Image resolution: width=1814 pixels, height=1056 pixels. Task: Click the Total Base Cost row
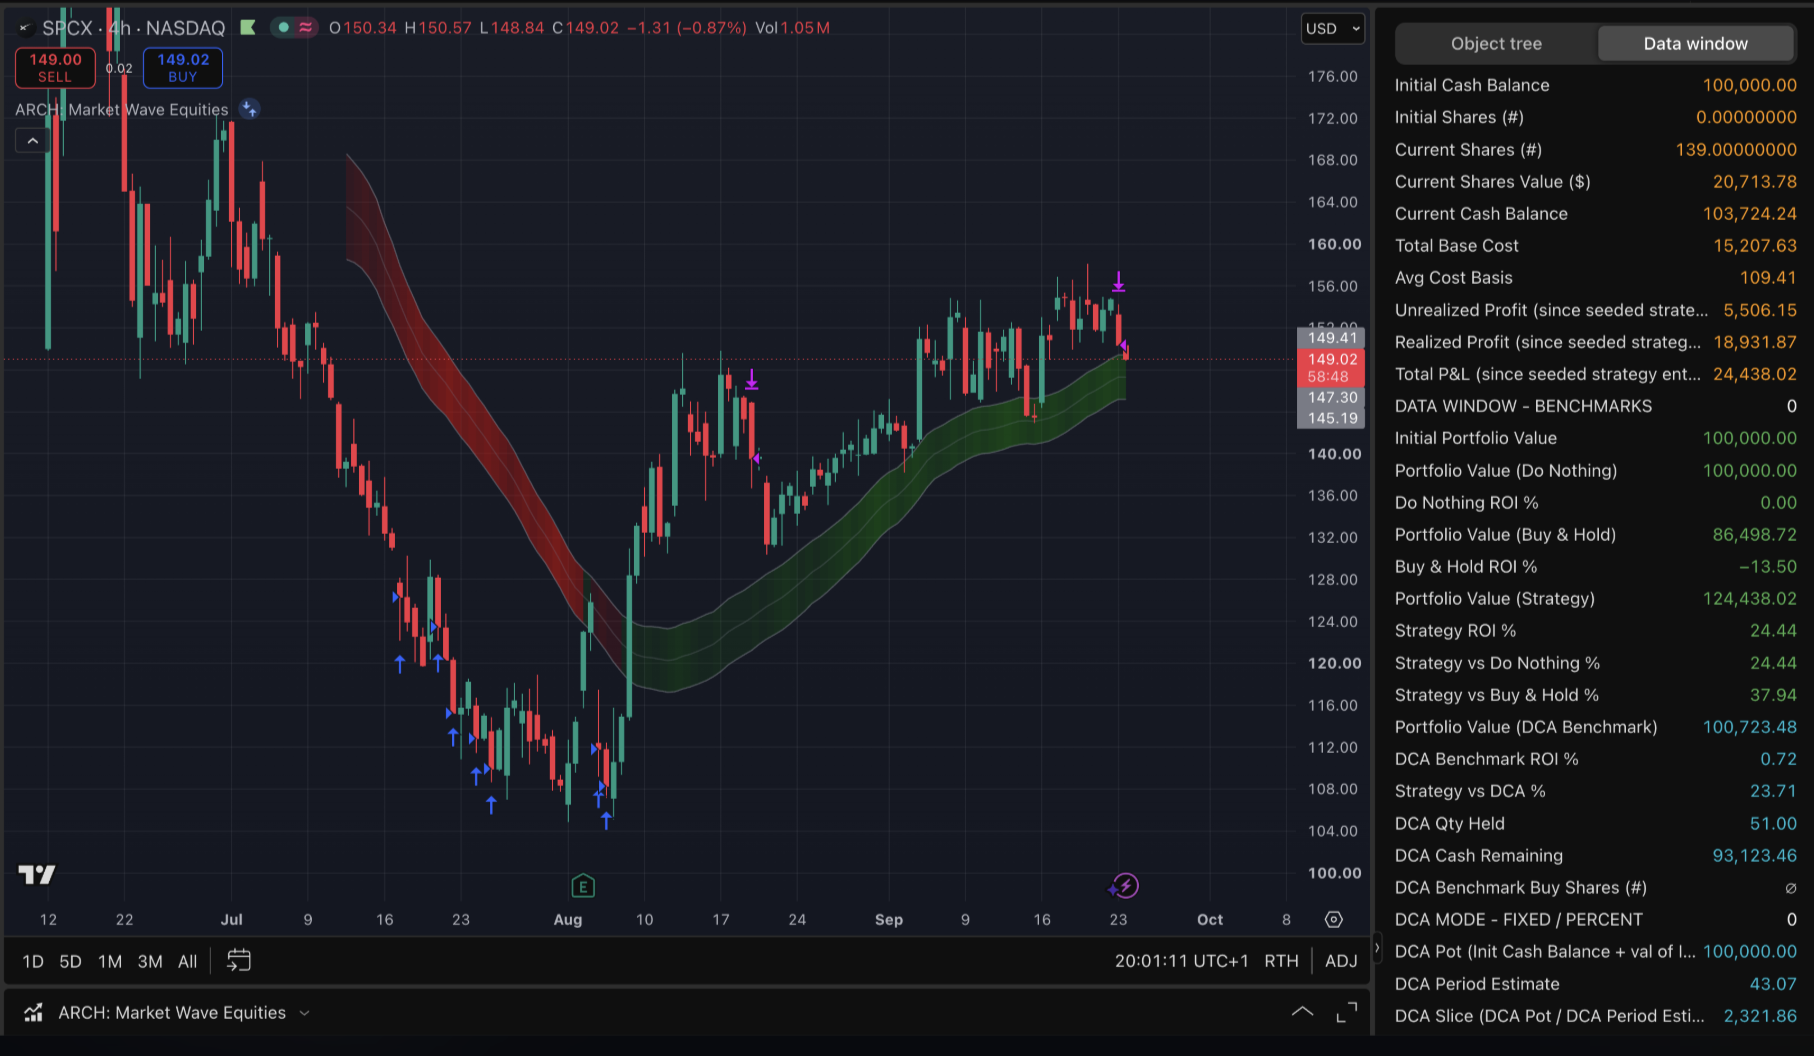click(1595, 246)
